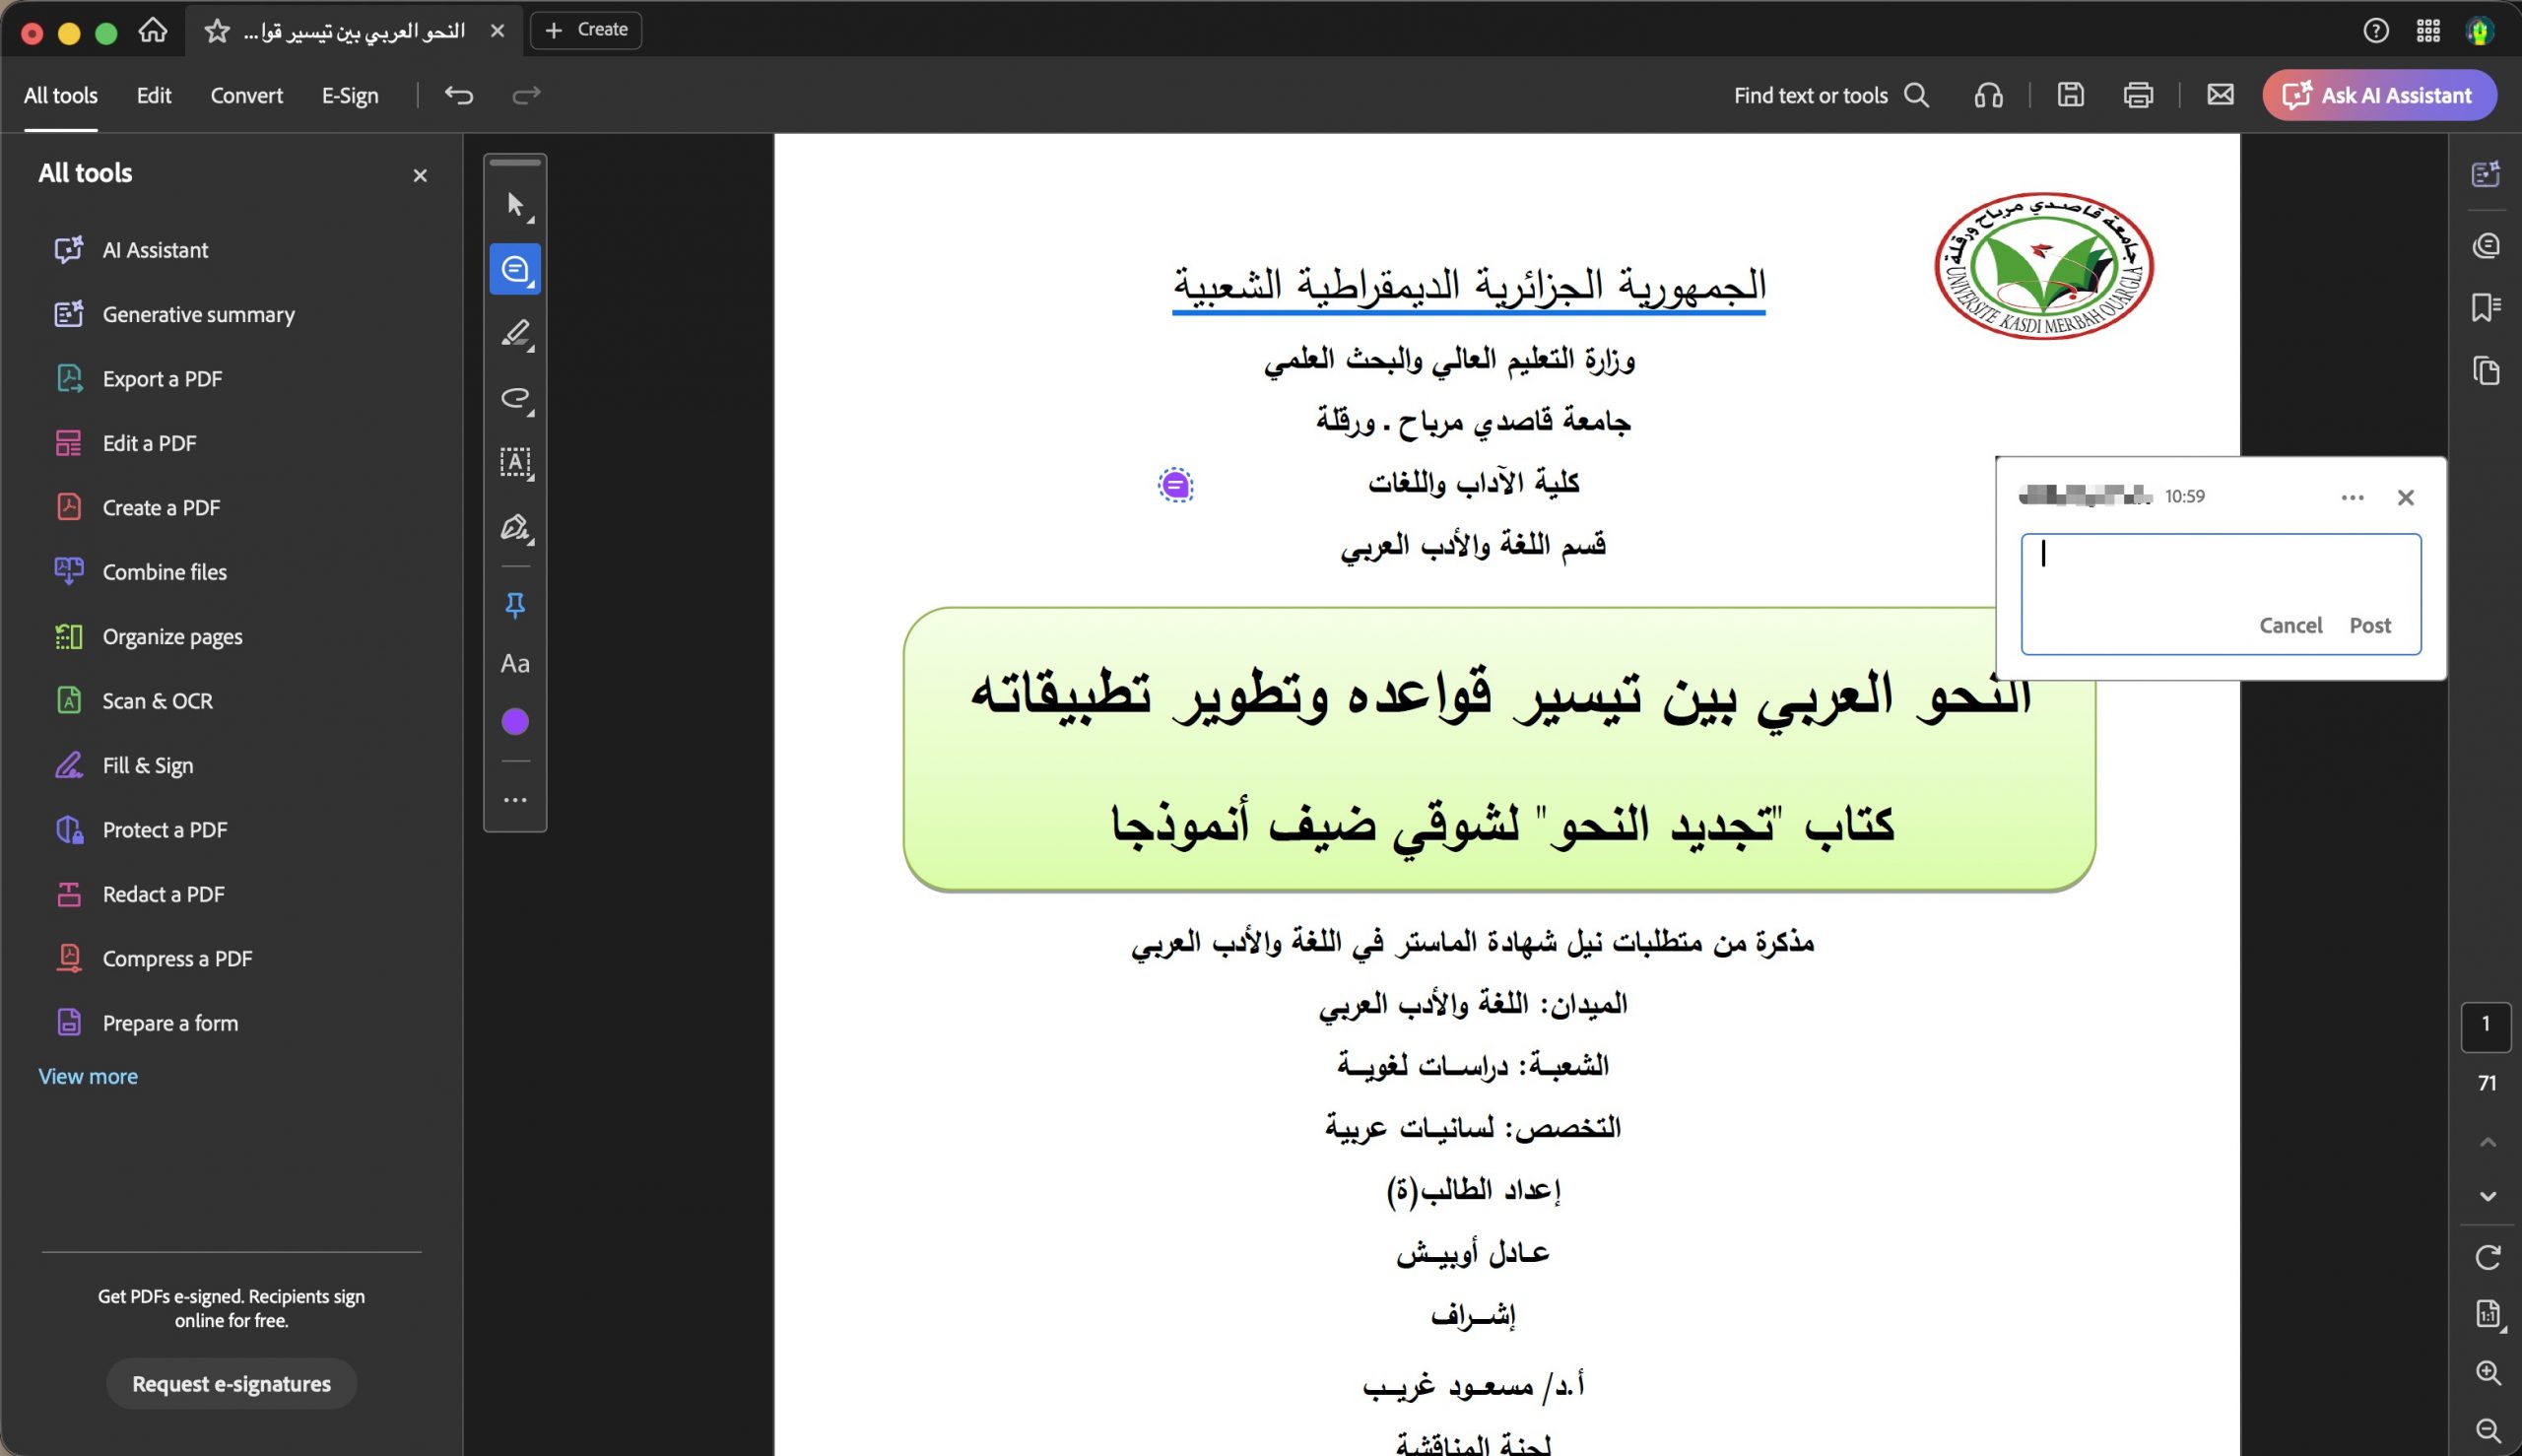
Task: Open Edit a PDF tool
Action: [x=125, y=443]
